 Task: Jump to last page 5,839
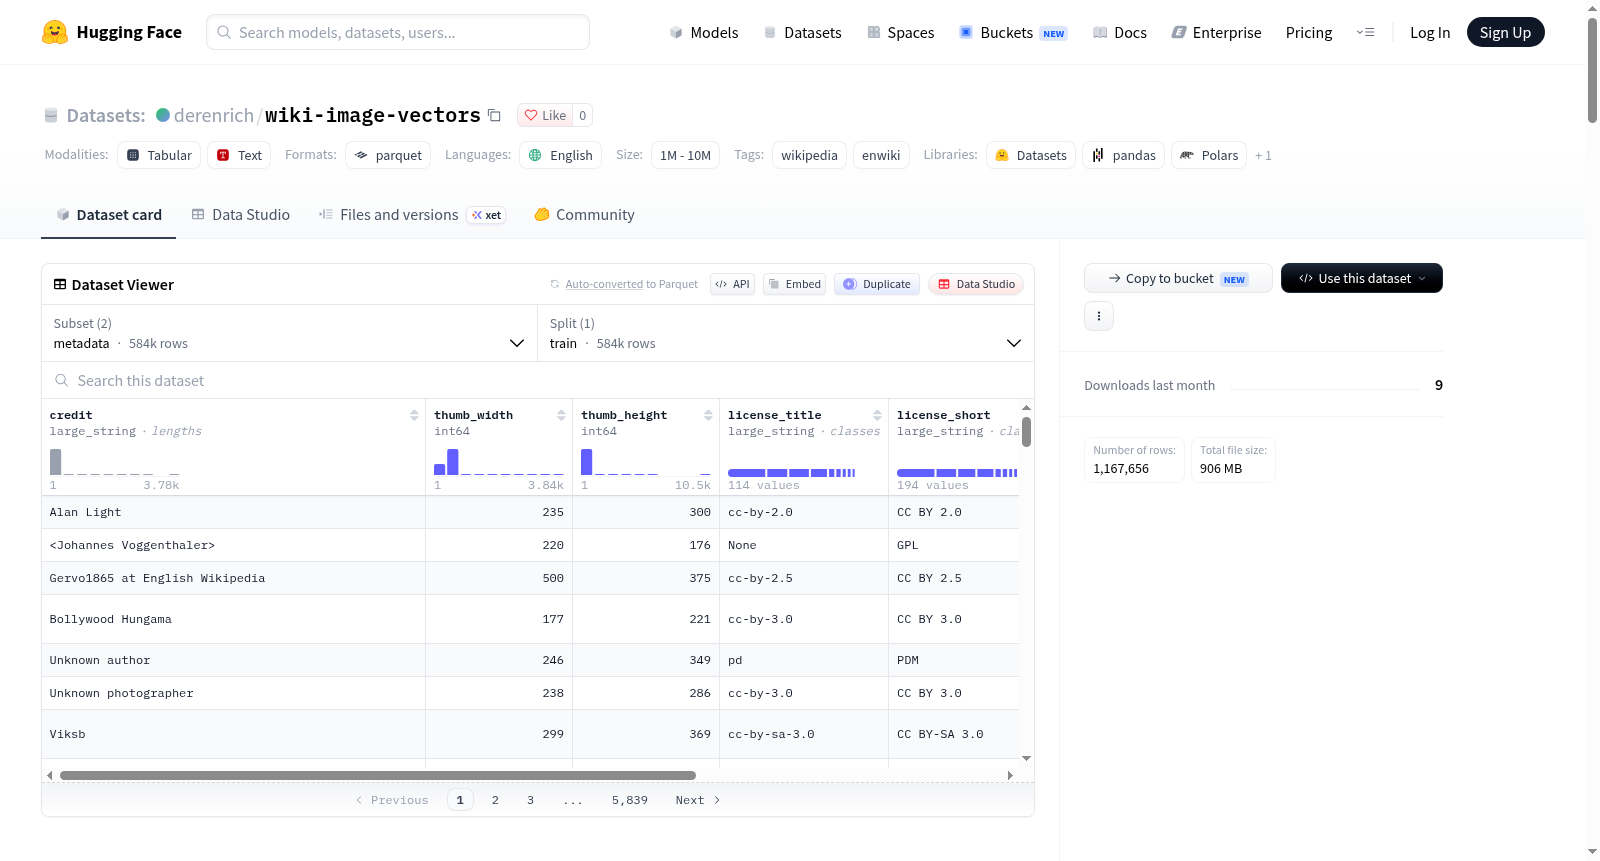click(630, 800)
